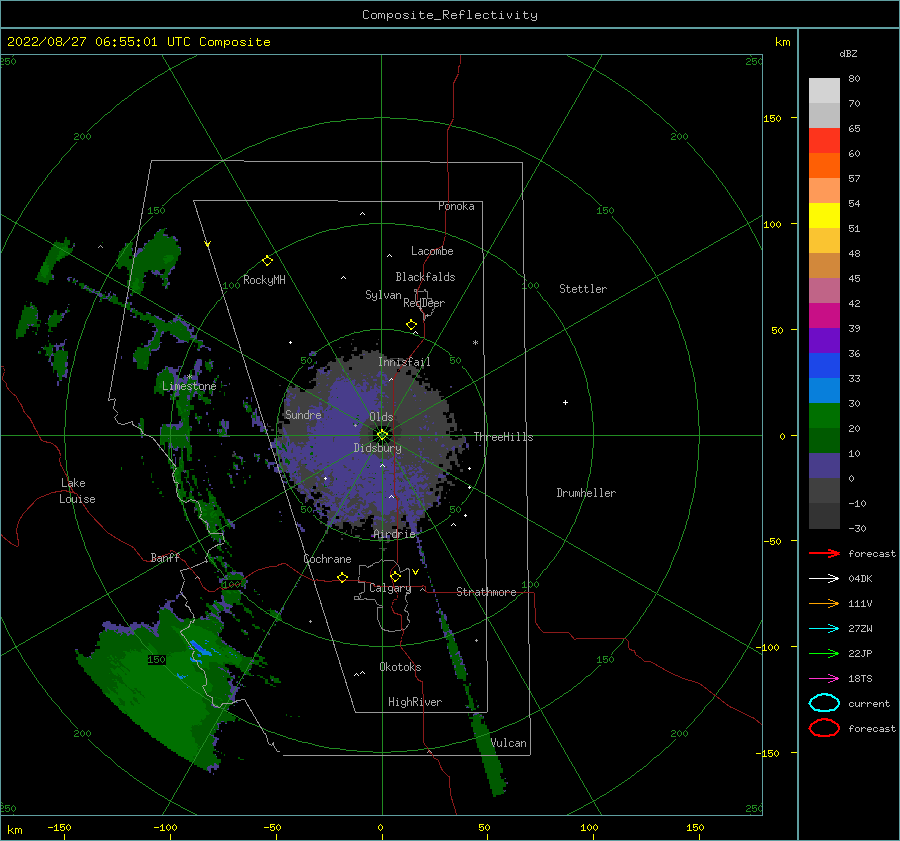
Task: Click the Didsbury city label
Action: [x=377, y=448]
